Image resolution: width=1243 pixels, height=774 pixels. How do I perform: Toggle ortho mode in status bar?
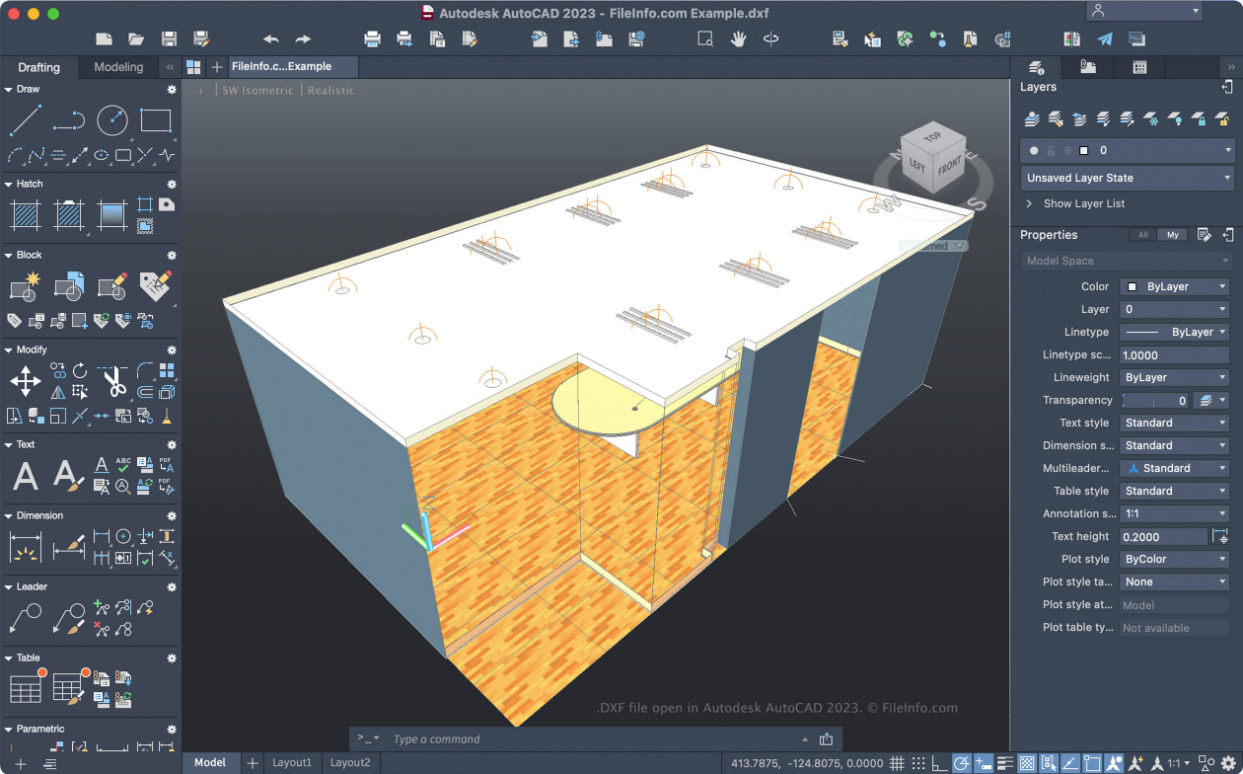[x=940, y=763]
